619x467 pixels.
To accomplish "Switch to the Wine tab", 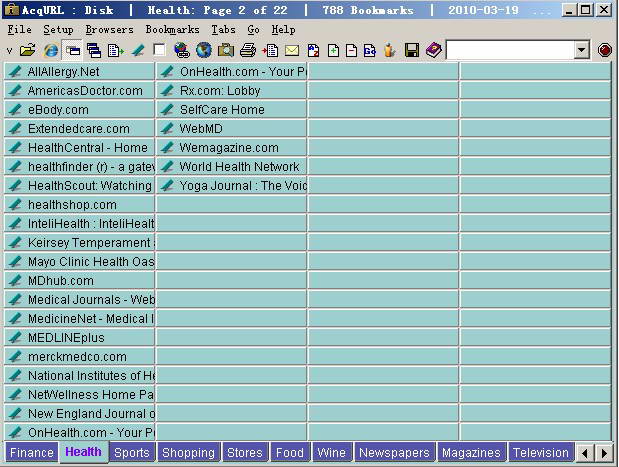I will 332,452.
